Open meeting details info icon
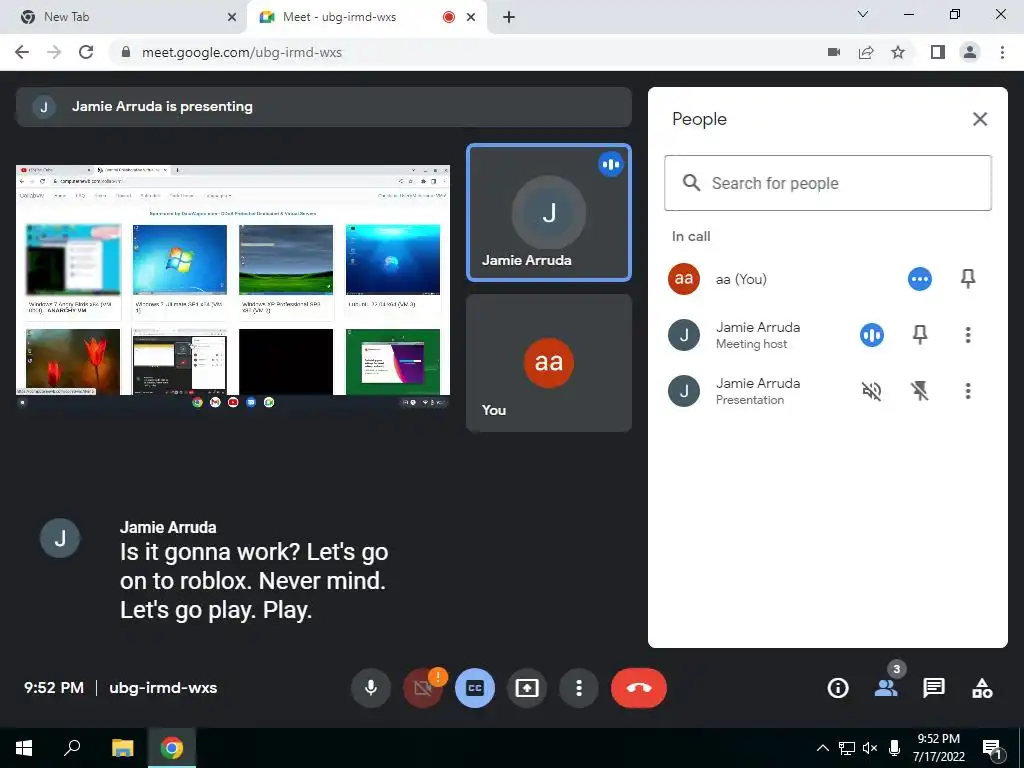Screen dimensions: 1024x768 click(838, 688)
